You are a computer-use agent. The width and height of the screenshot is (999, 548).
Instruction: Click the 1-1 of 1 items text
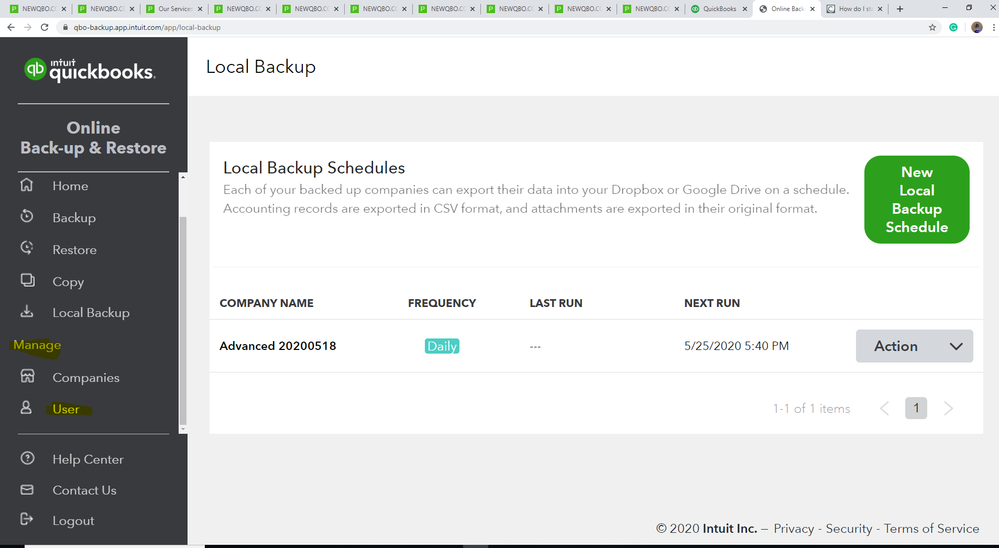pyautogui.click(x=812, y=408)
